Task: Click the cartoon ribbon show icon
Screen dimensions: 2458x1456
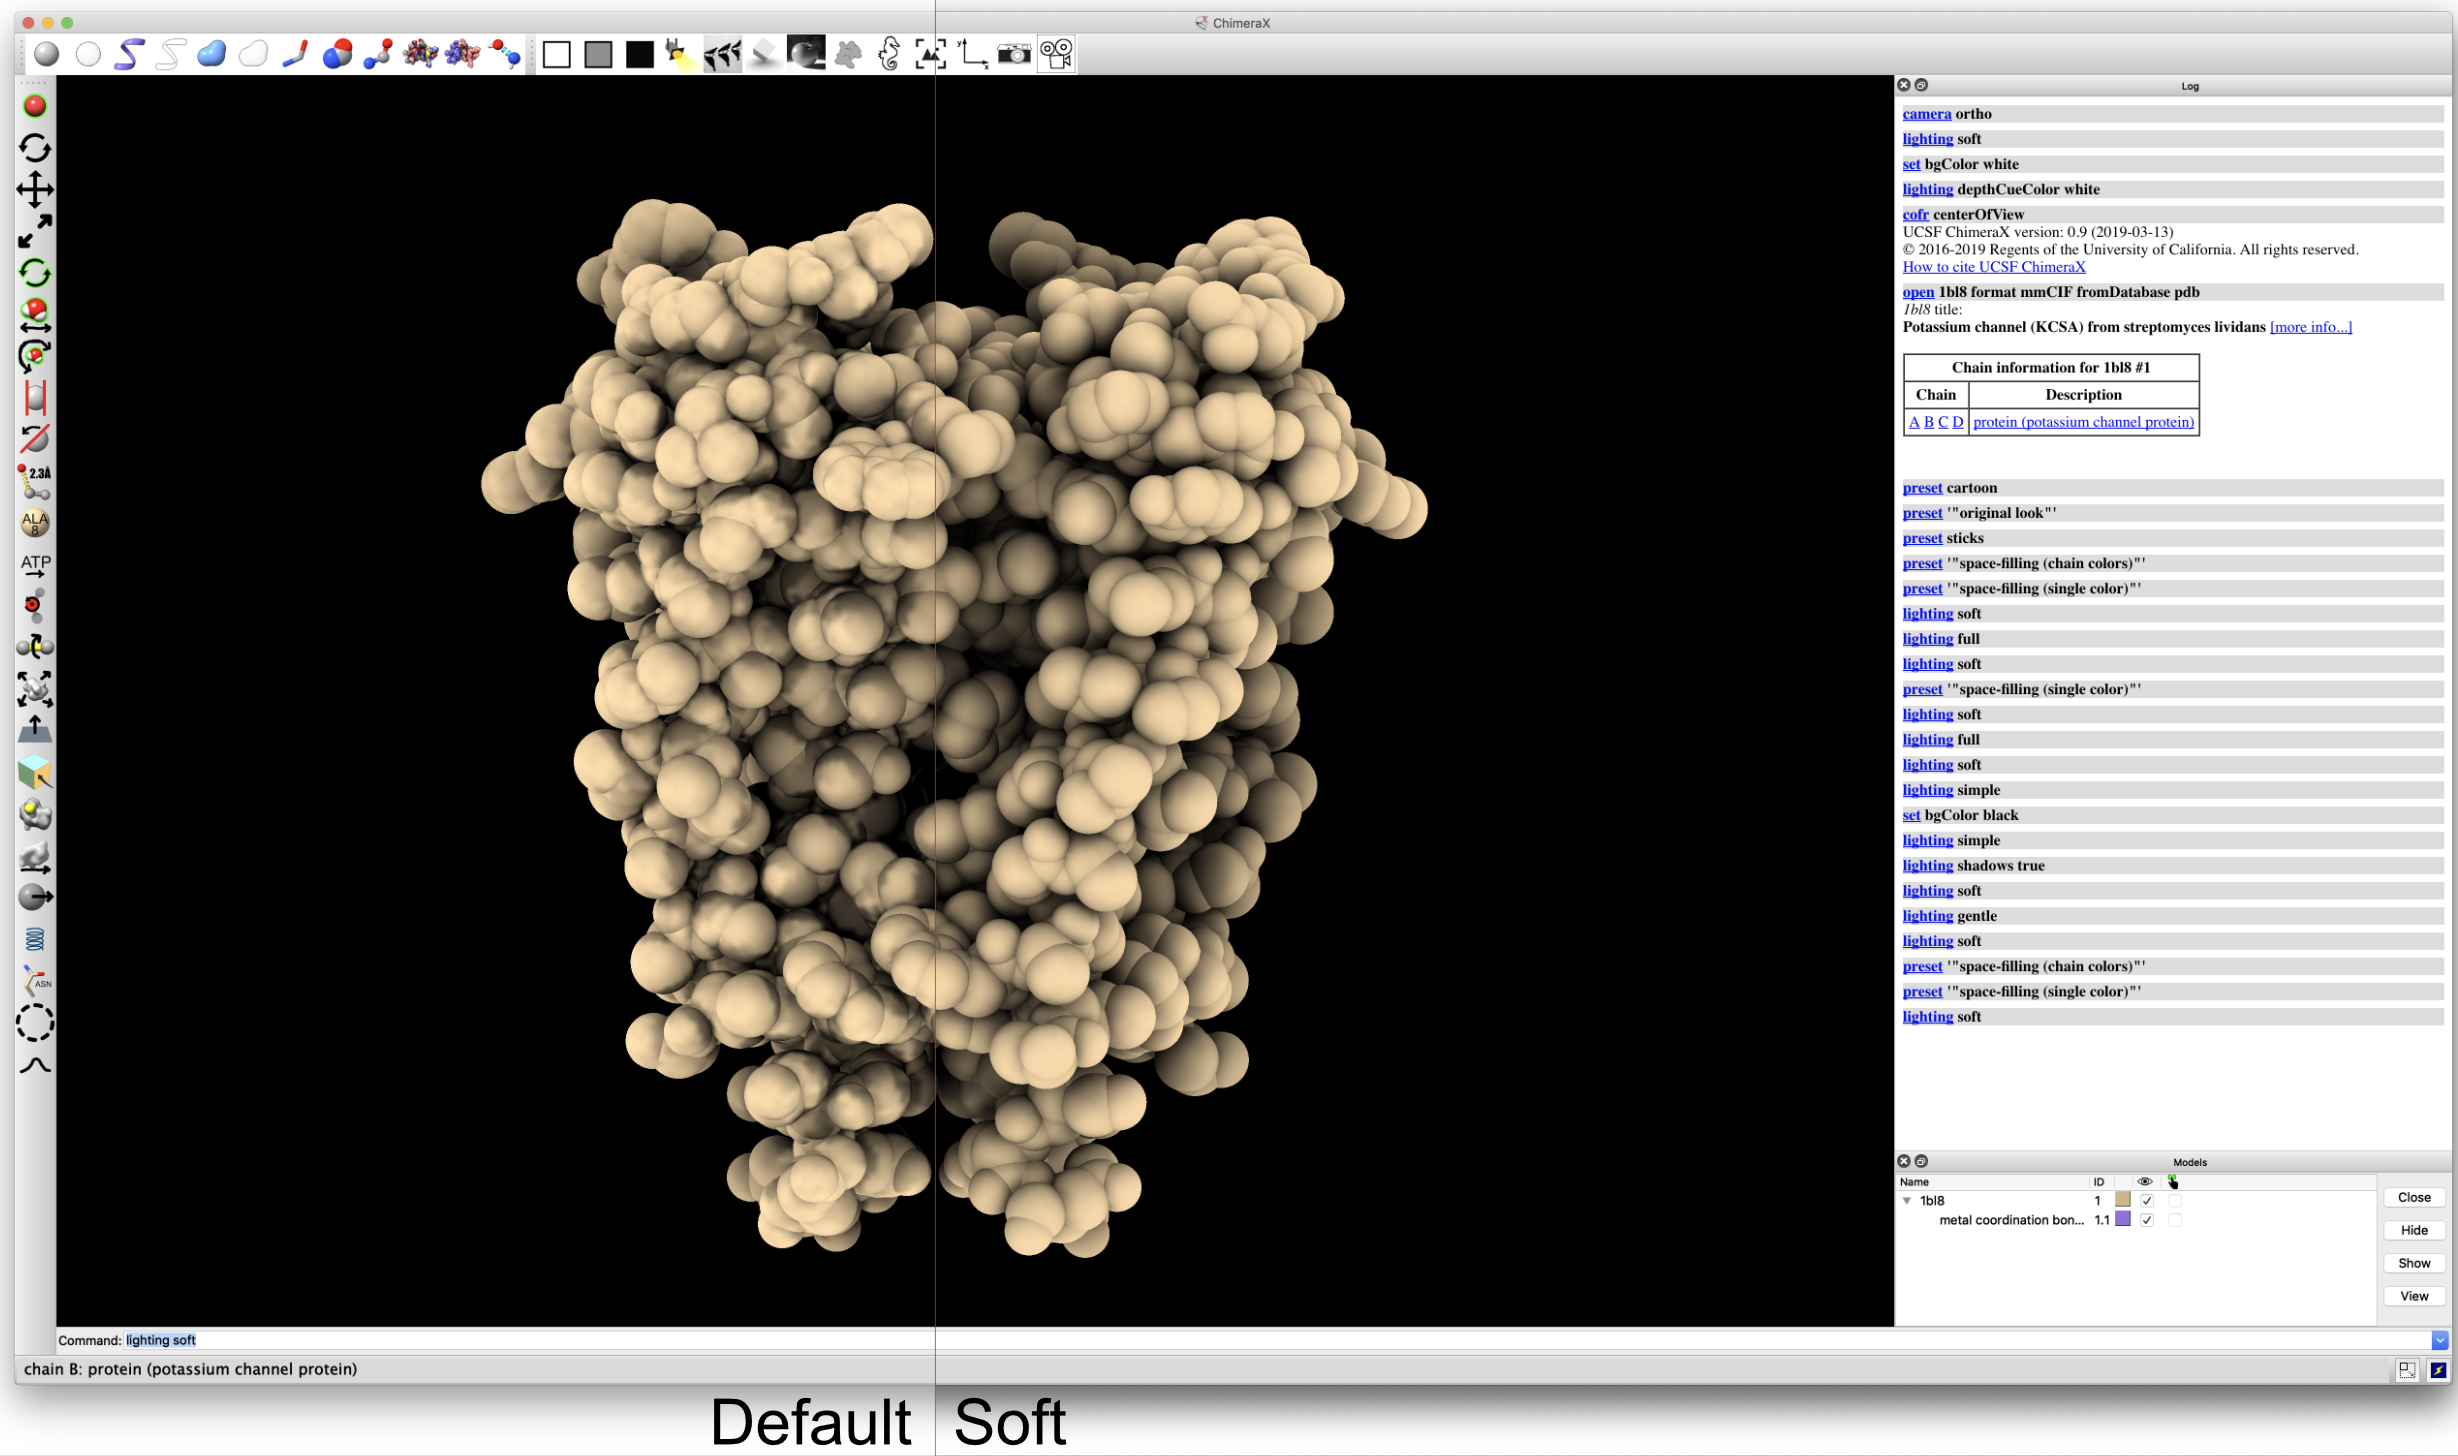Action: click(129, 53)
